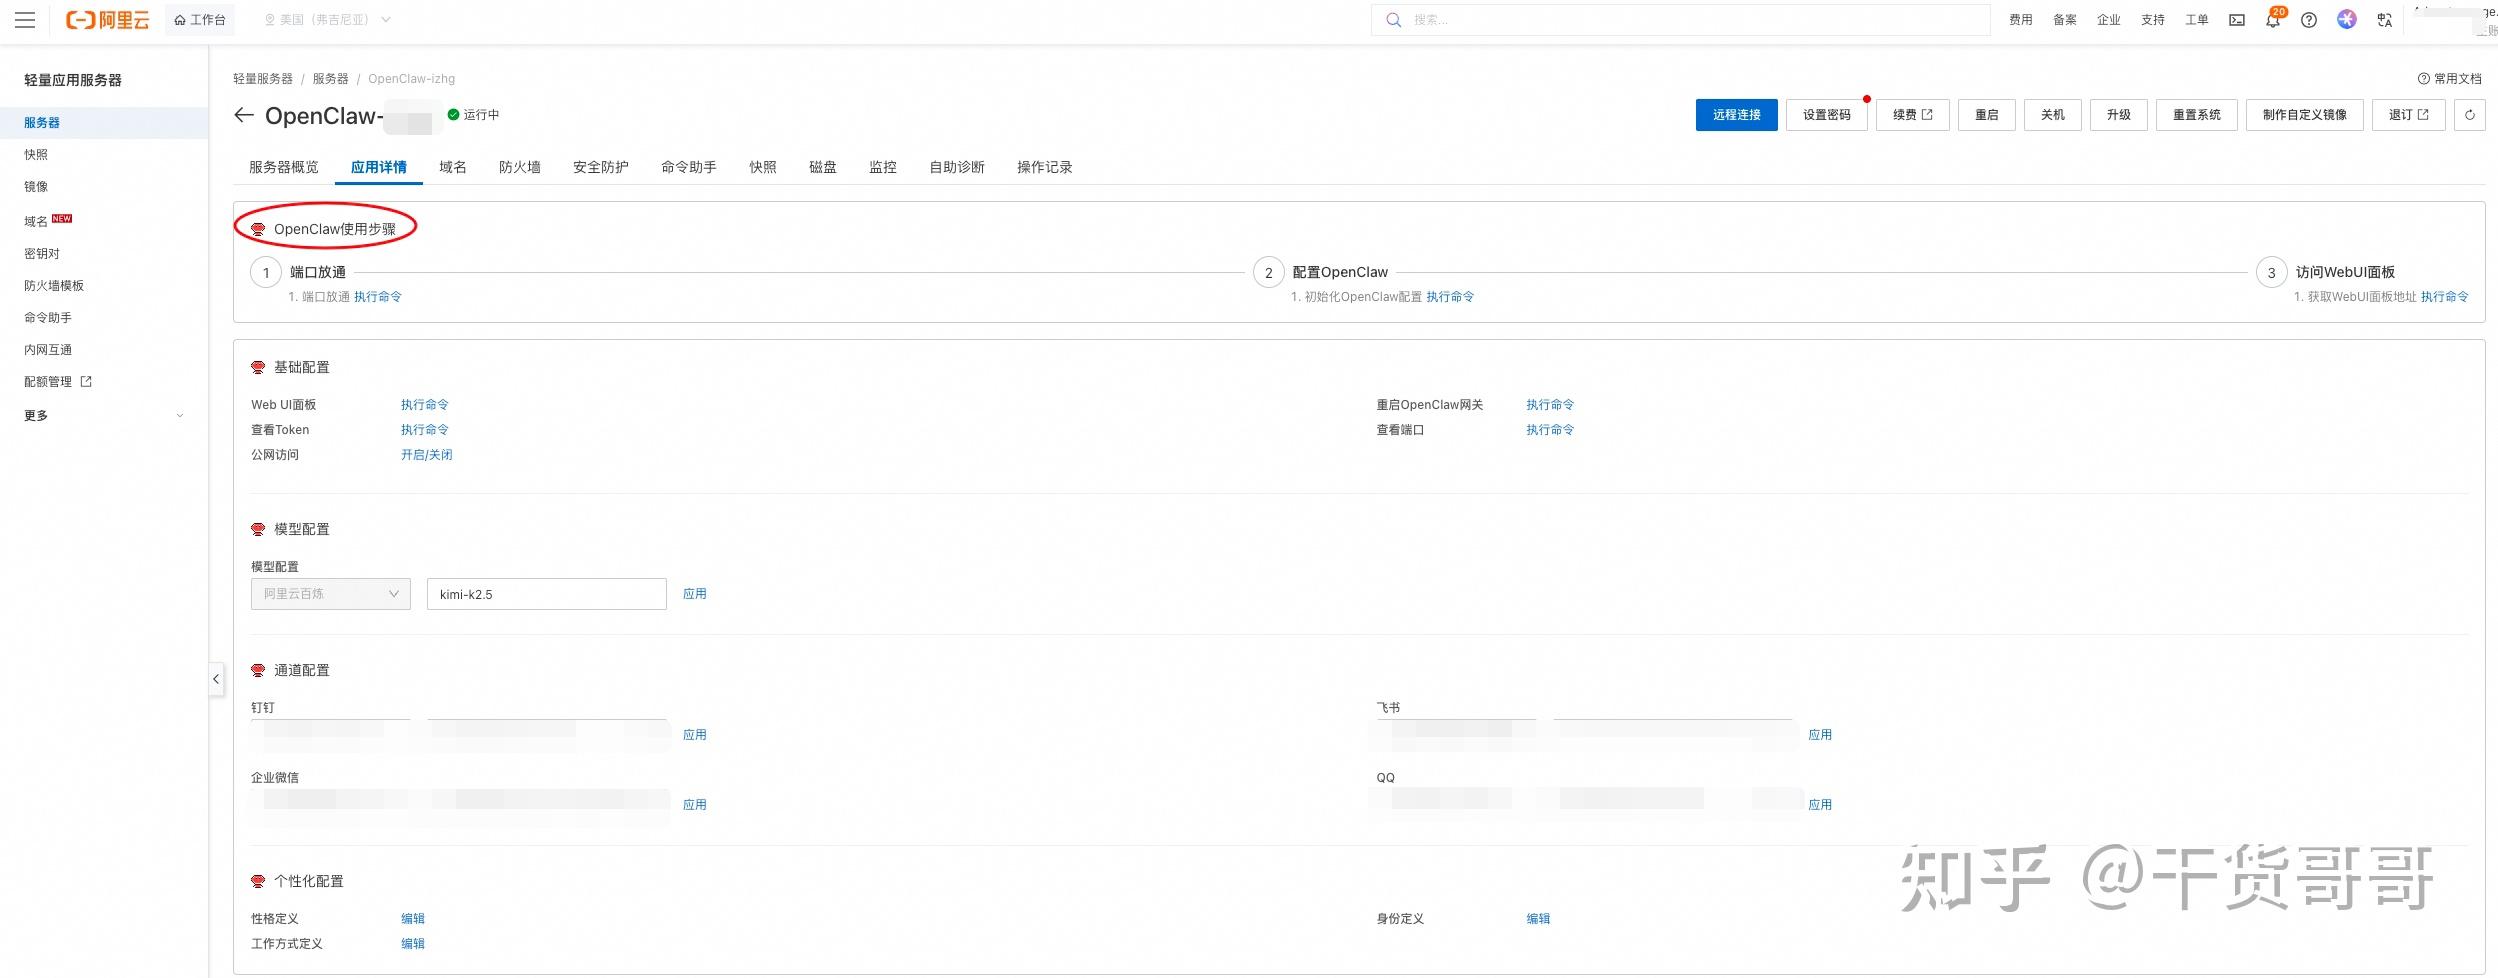Run 执行命令 for 重启OpenClaw网关
The image size is (2498, 978).
pyautogui.click(x=1550, y=405)
